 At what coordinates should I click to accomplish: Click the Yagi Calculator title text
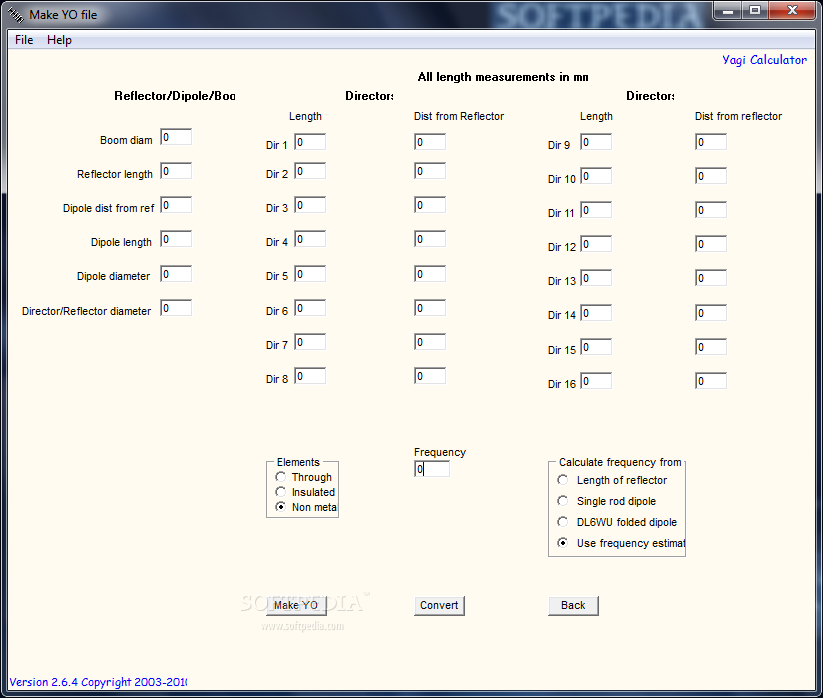(x=764, y=60)
